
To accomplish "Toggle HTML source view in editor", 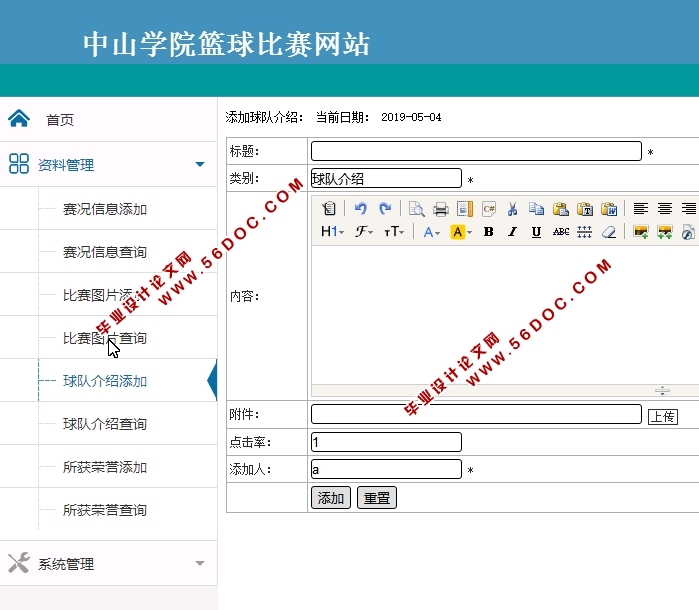I will [329, 208].
